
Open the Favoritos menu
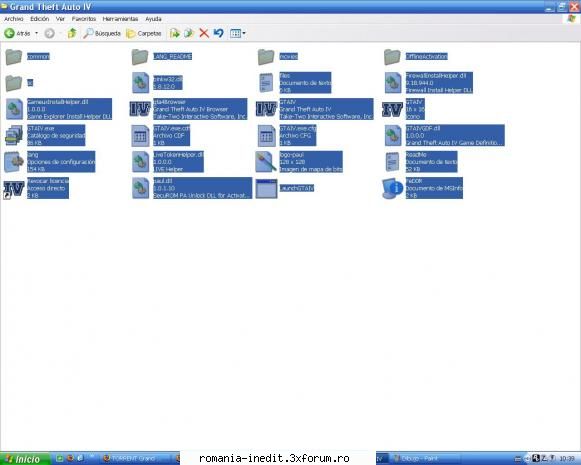point(84,19)
